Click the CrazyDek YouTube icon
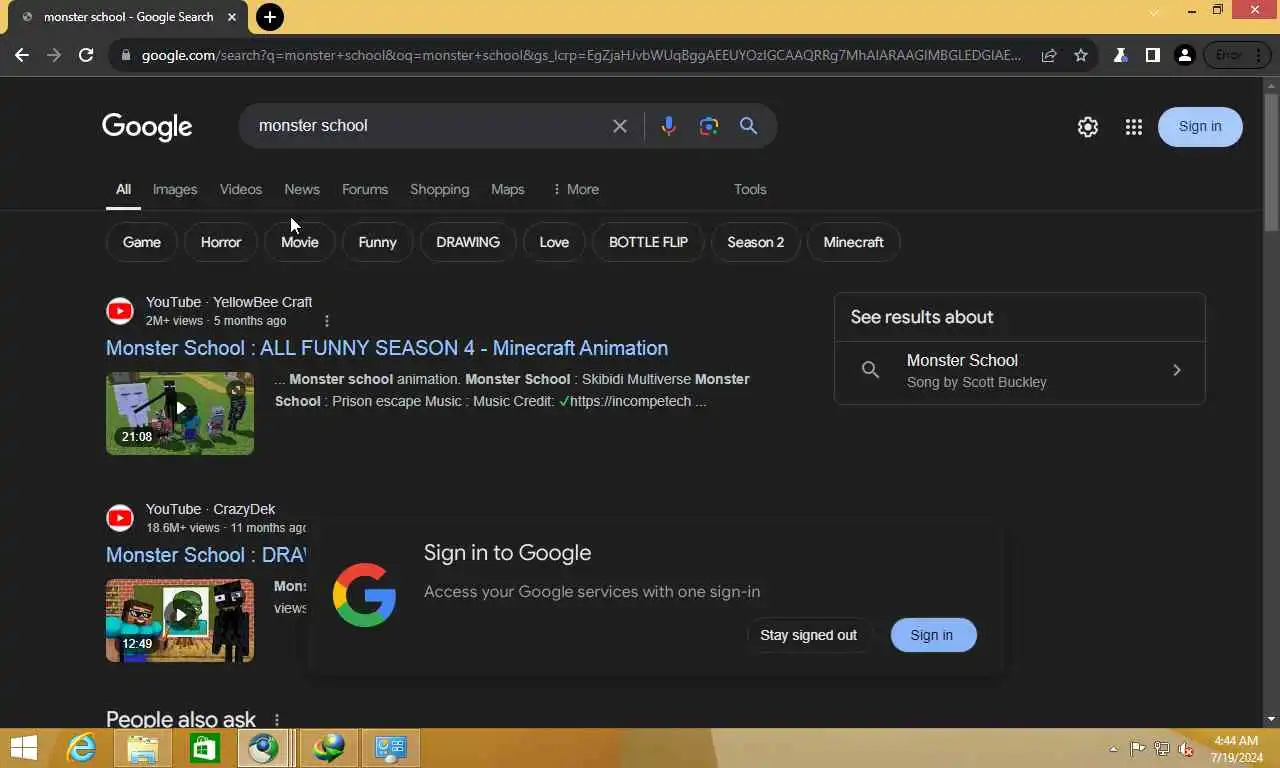 point(120,518)
